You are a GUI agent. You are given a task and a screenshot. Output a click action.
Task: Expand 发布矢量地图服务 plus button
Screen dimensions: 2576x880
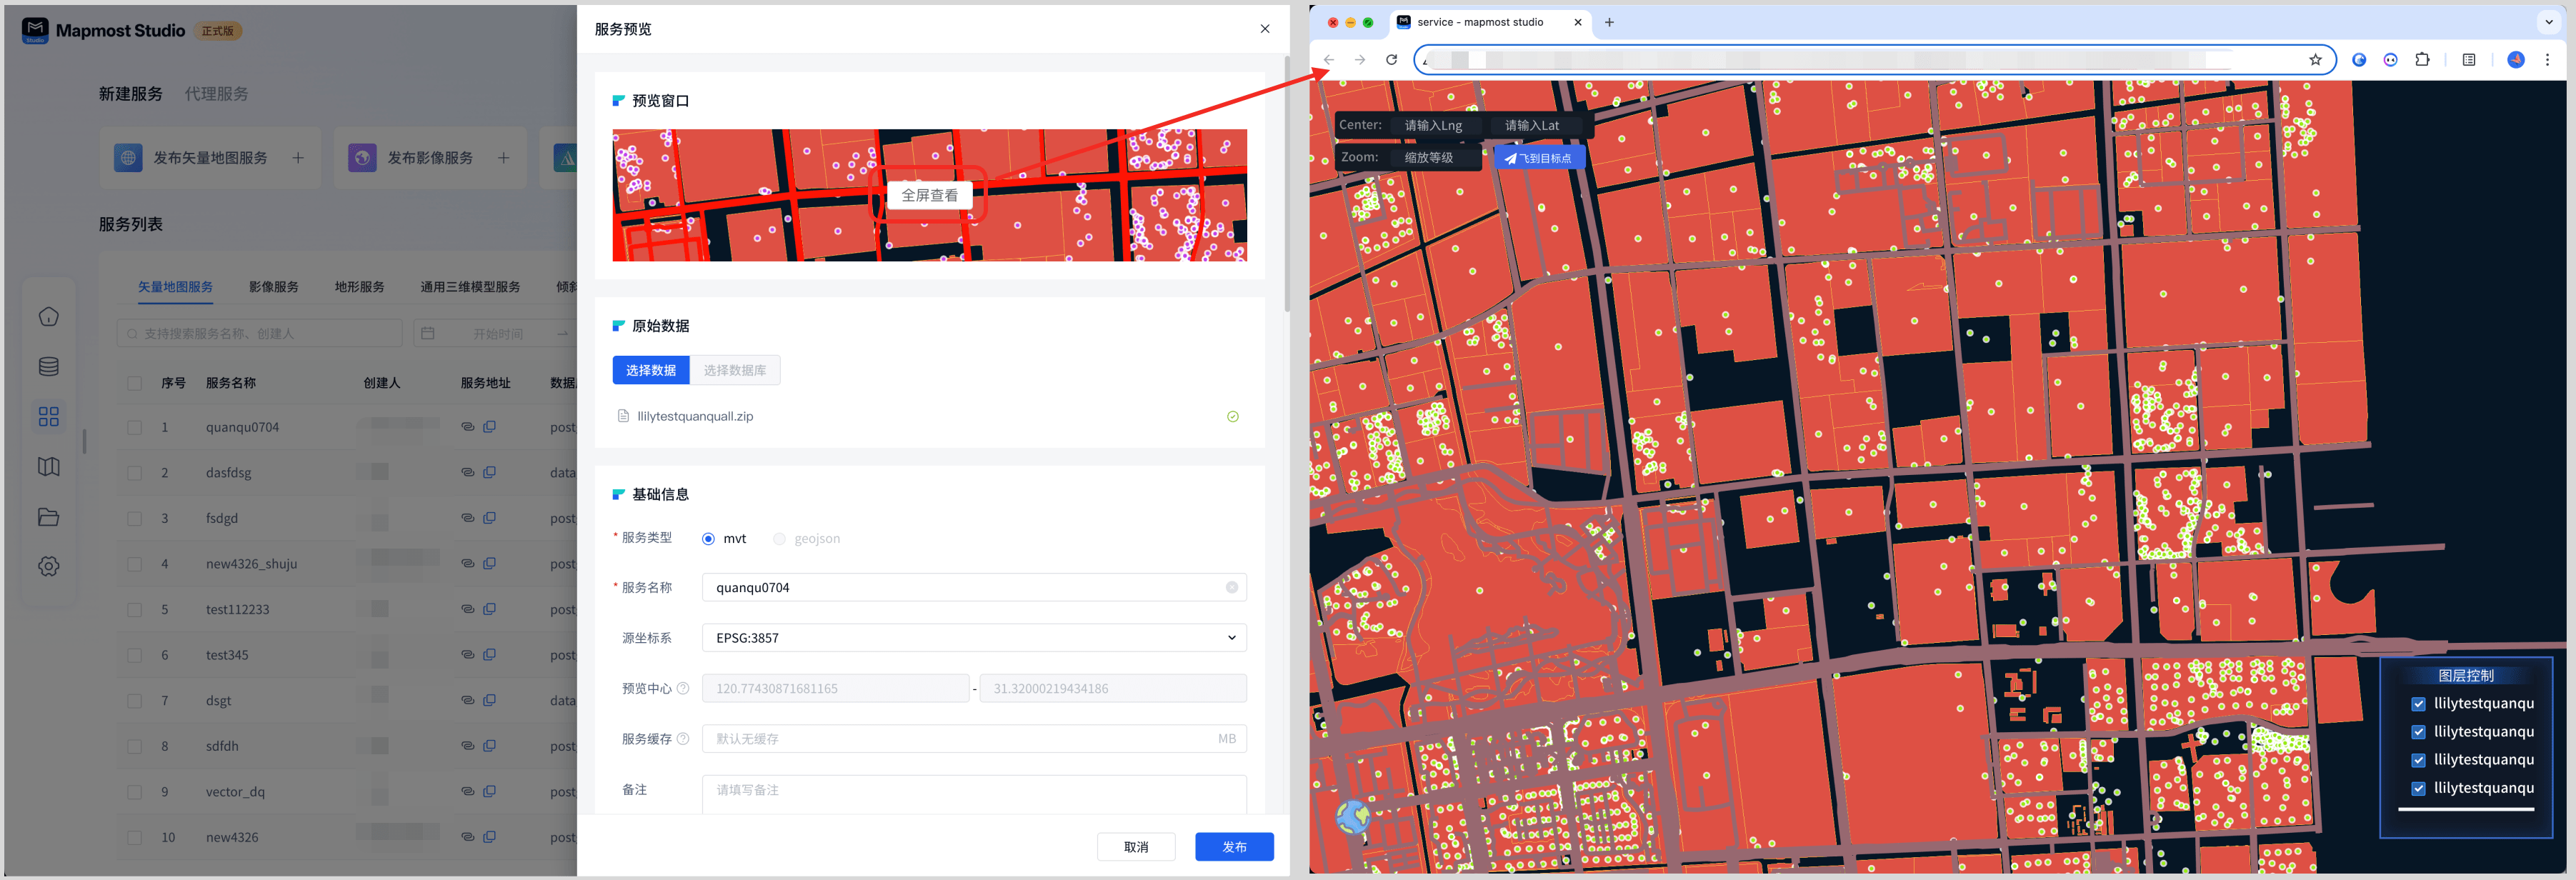[298, 158]
